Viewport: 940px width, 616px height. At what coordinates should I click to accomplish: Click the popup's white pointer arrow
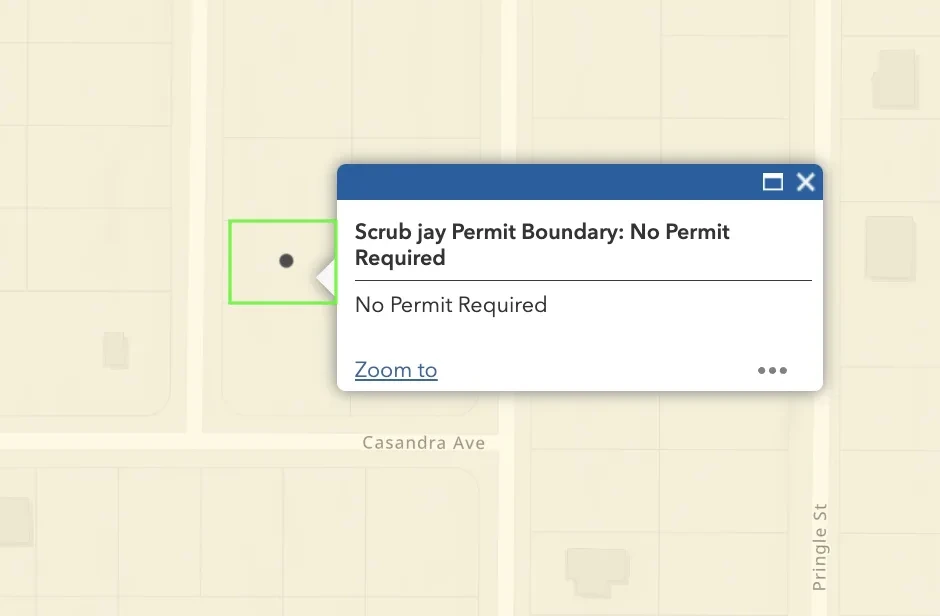click(326, 278)
